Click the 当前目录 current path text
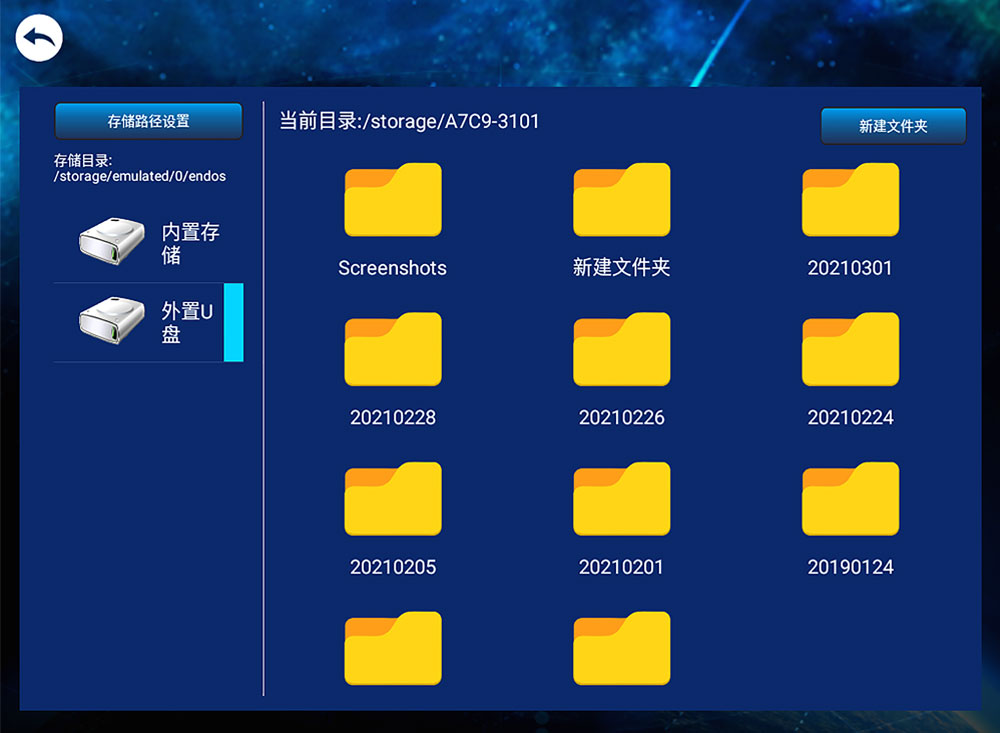The width and height of the screenshot is (1000, 733). 409,121
